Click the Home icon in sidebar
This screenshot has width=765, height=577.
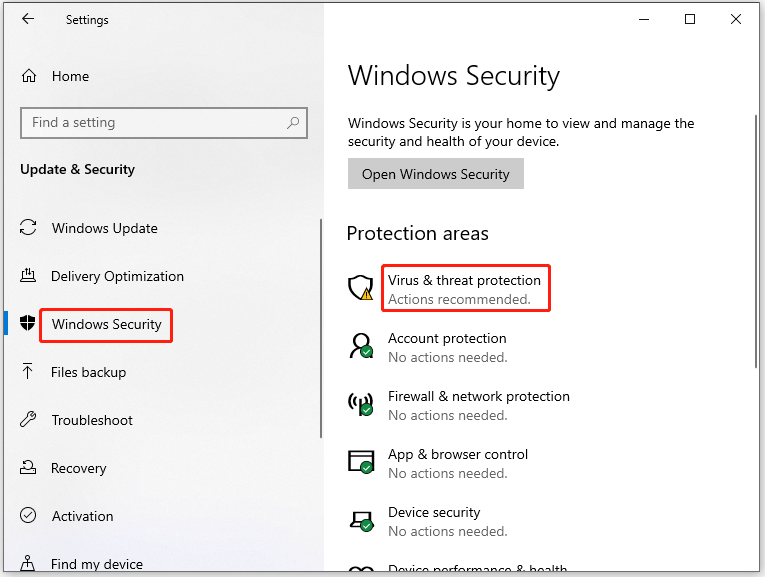pyautogui.click(x=29, y=76)
